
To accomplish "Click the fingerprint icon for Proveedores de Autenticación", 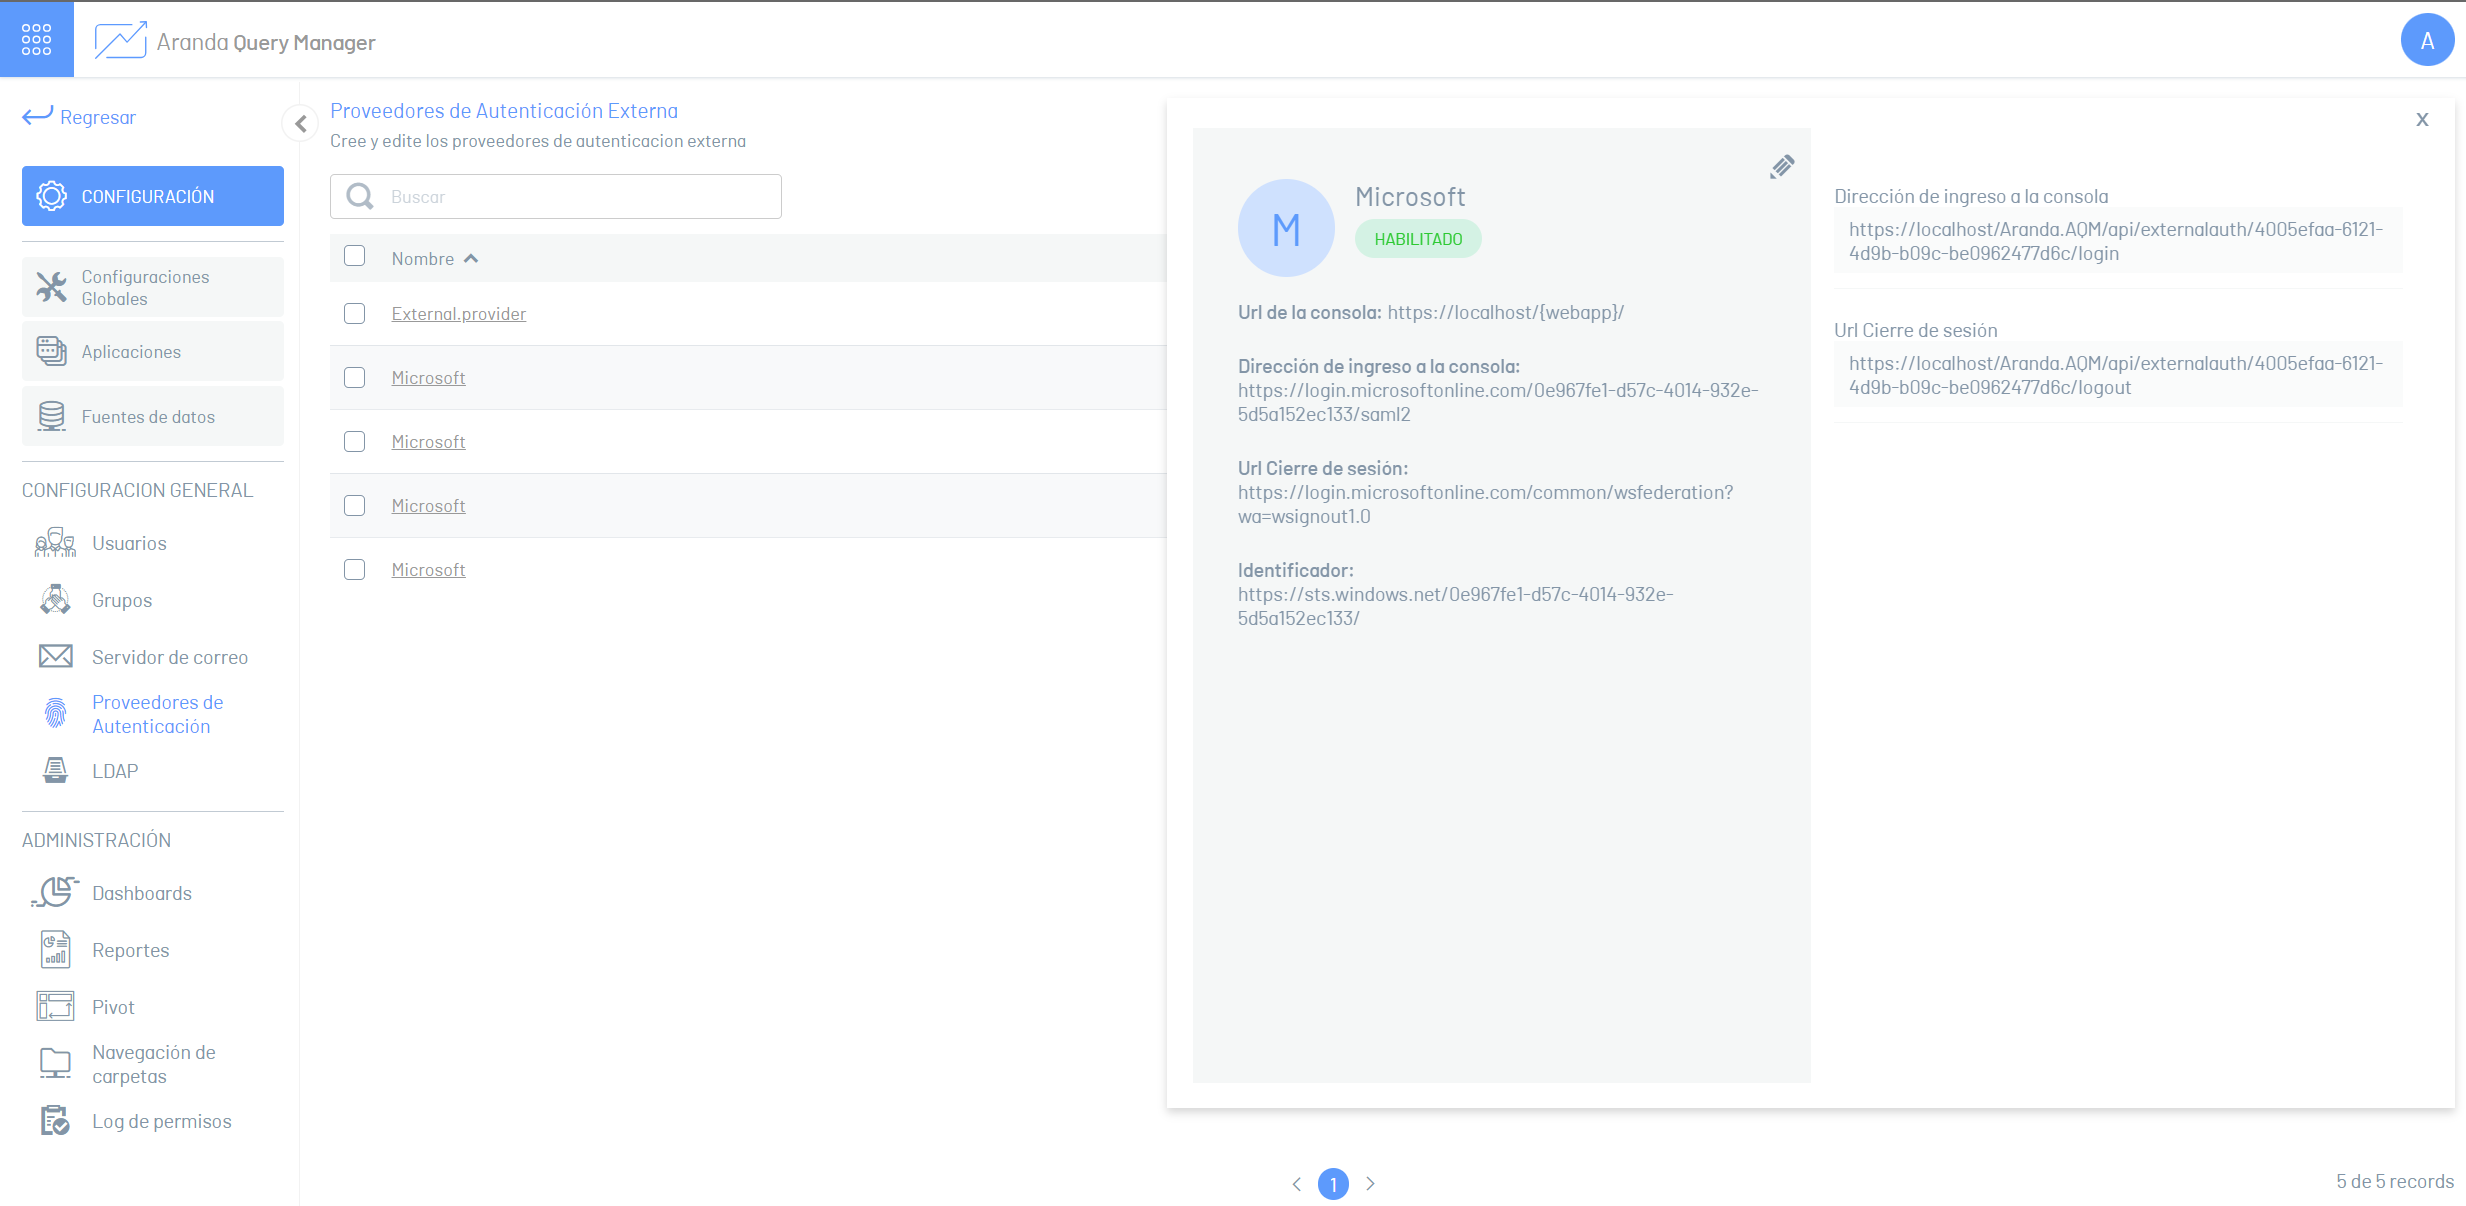I will click(56, 713).
